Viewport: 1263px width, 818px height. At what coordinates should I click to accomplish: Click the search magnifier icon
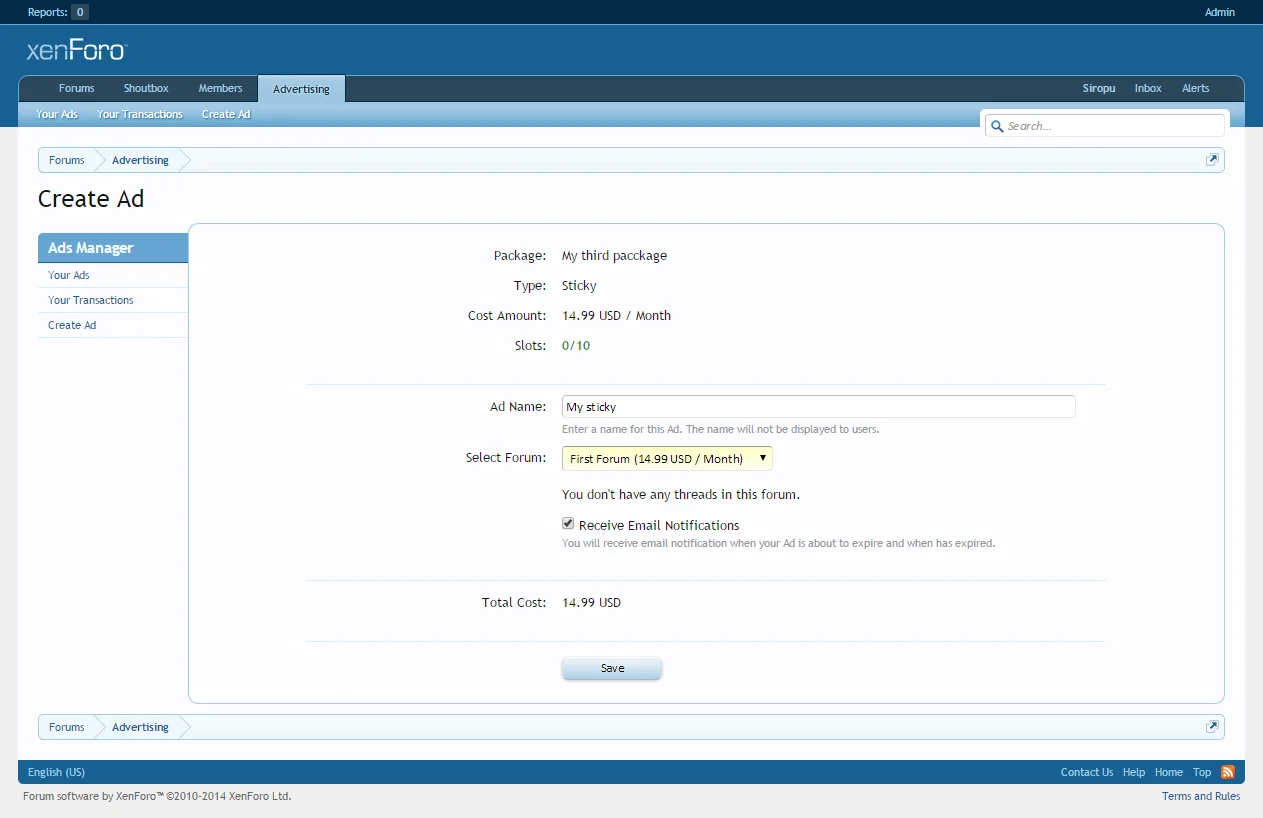[x=996, y=125]
